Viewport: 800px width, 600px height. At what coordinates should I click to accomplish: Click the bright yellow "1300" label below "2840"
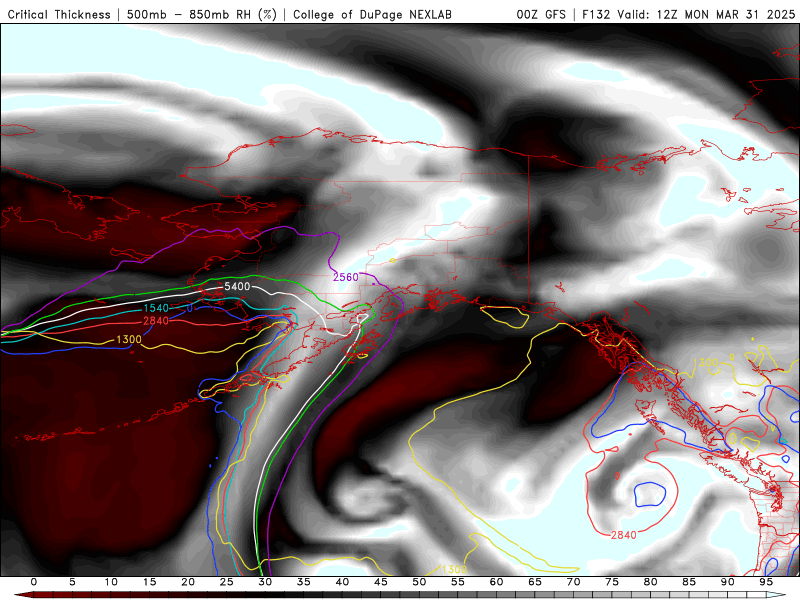[129, 340]
